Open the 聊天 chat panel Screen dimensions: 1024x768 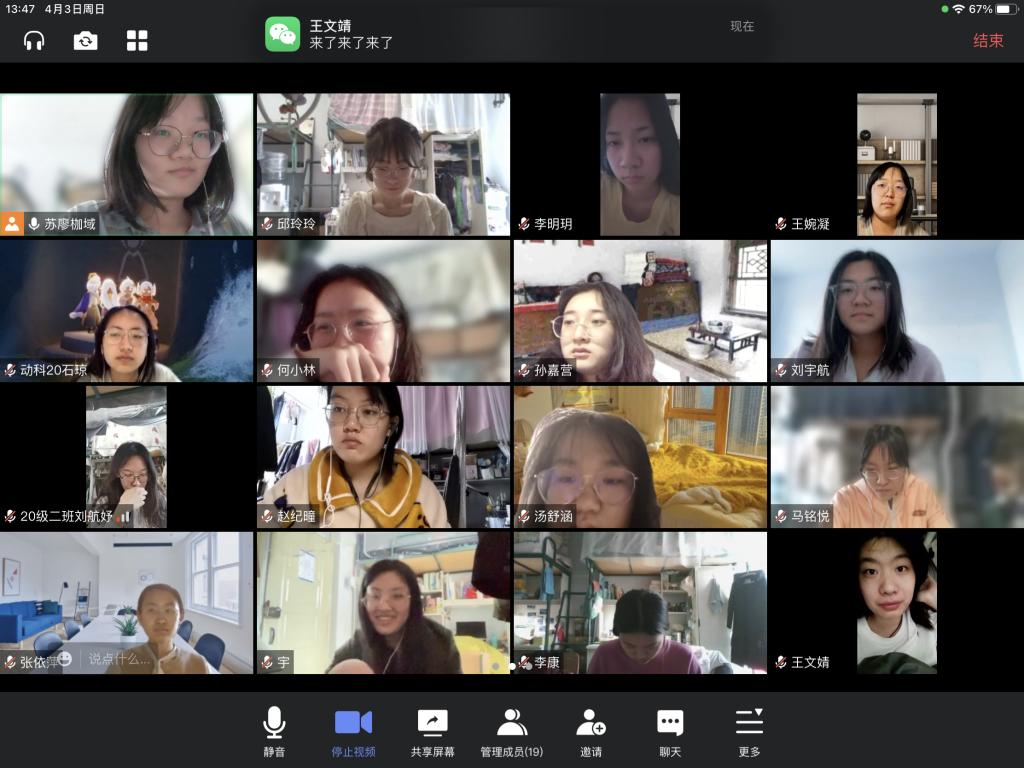point(670,731)
